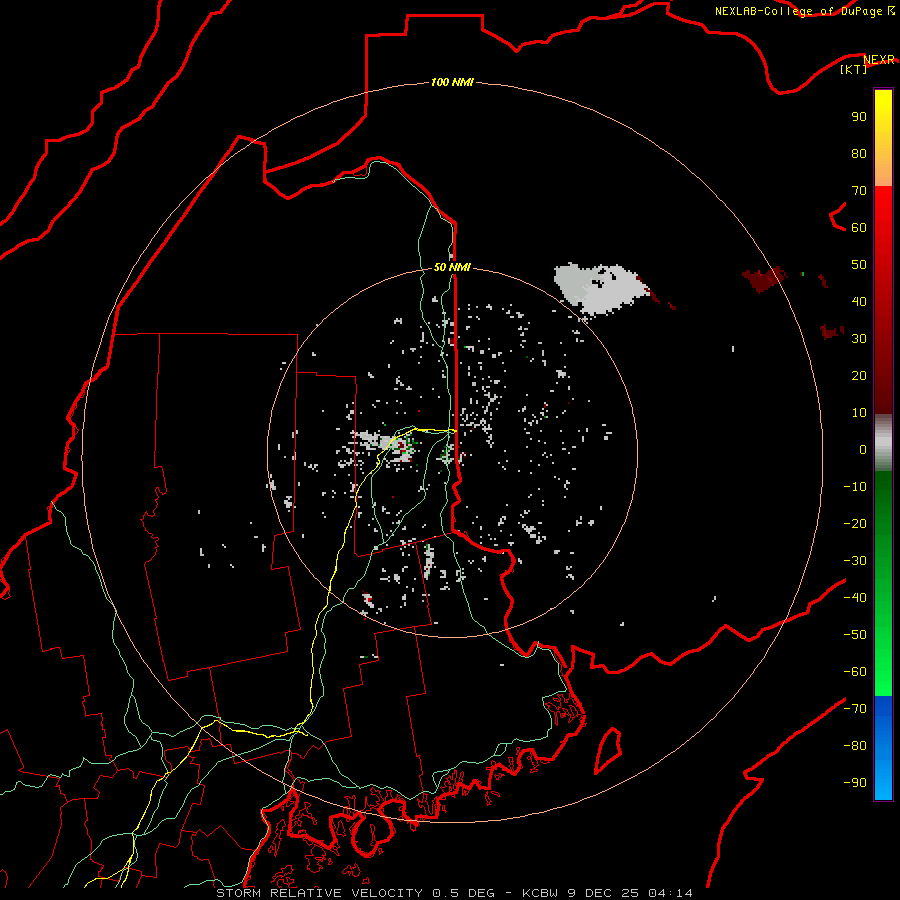This screenshot has width=900, height=900.
Task: Click the -90 value on the velocity scale
Action: (x=855, y=783)
